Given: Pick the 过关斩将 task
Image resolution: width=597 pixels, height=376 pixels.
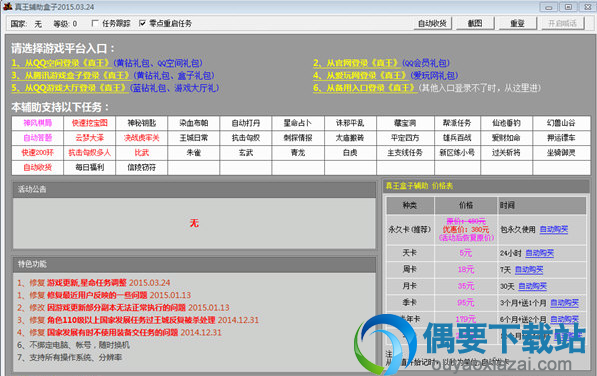Looking at the screenshot, I should pyautogui.click(x=506, y=153).
